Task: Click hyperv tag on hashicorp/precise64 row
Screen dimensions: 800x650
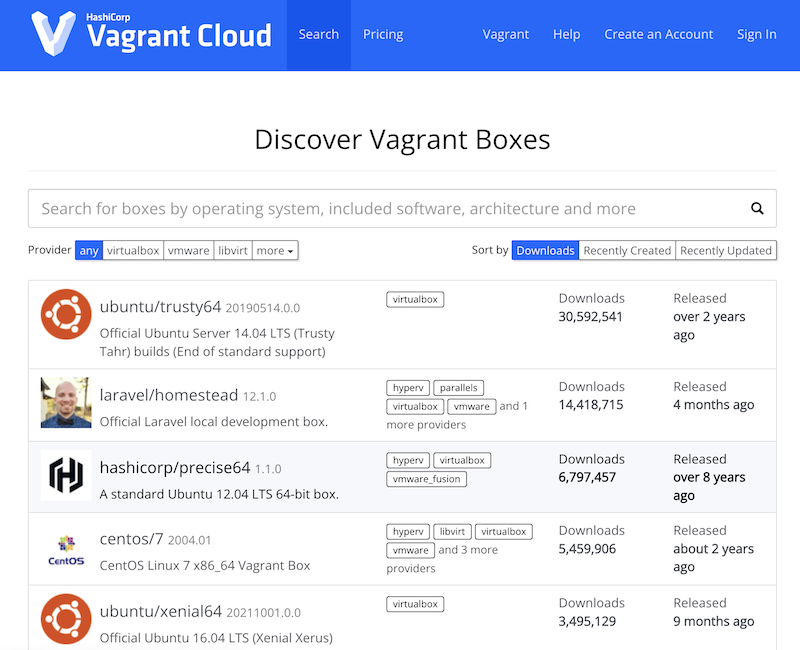Action: pyautogui.click(x=408, y=460)
